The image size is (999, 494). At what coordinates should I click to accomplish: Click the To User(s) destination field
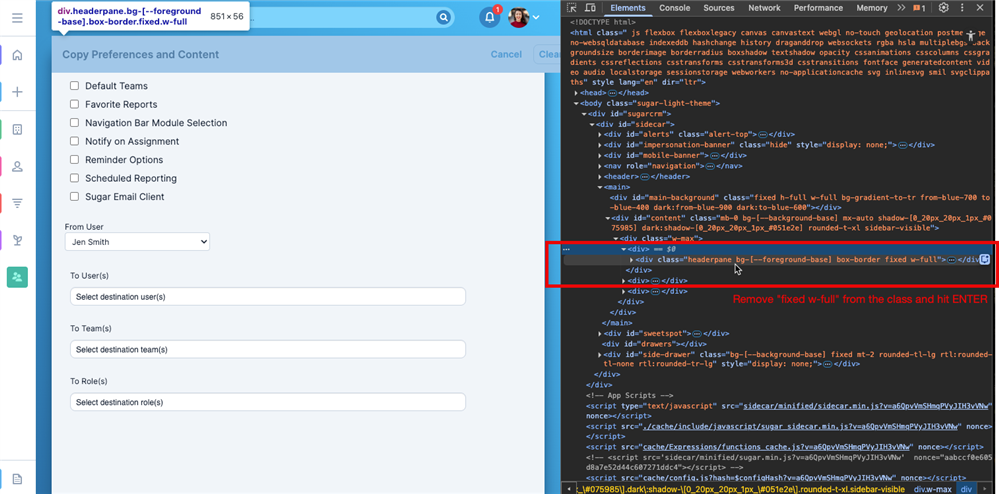click(x=268, y=297)
